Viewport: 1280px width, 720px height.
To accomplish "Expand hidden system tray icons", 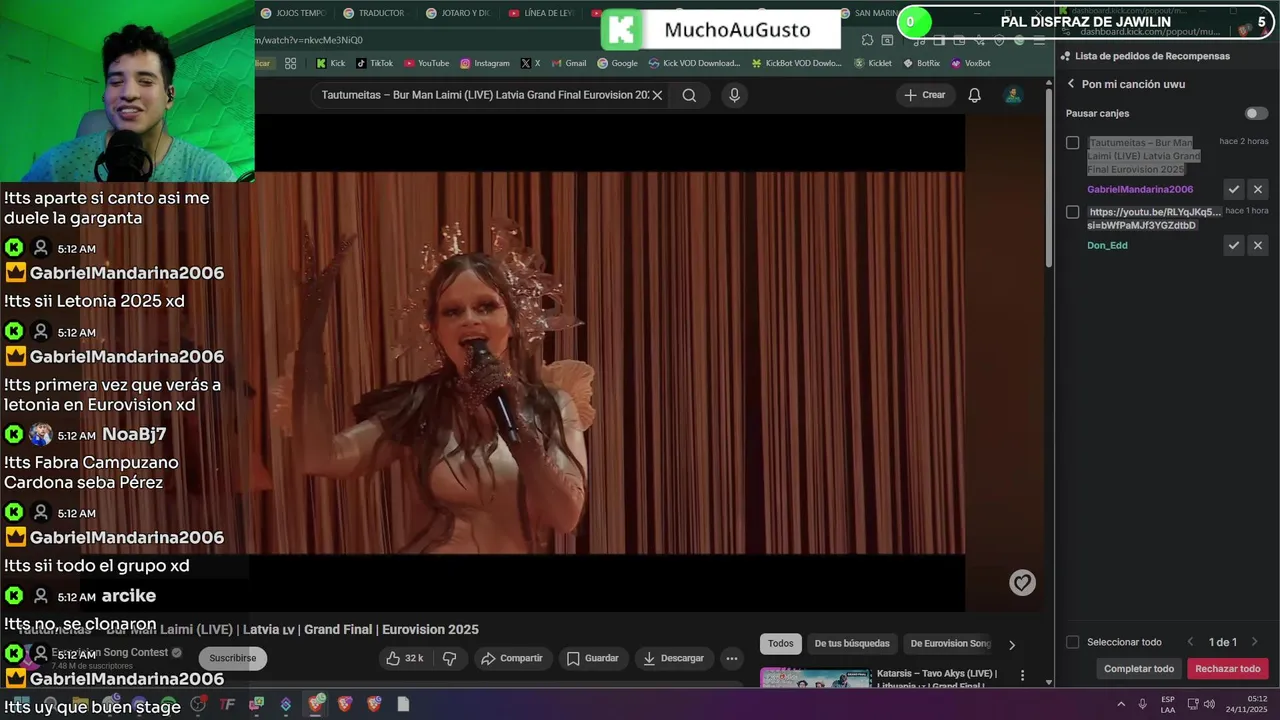I will [x=1120, y=704].
